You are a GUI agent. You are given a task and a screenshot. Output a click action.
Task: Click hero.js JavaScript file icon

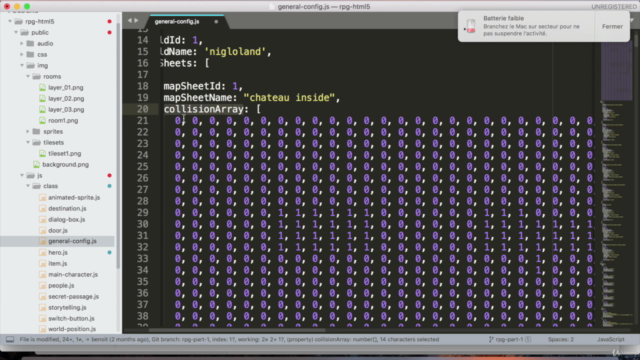42,253
